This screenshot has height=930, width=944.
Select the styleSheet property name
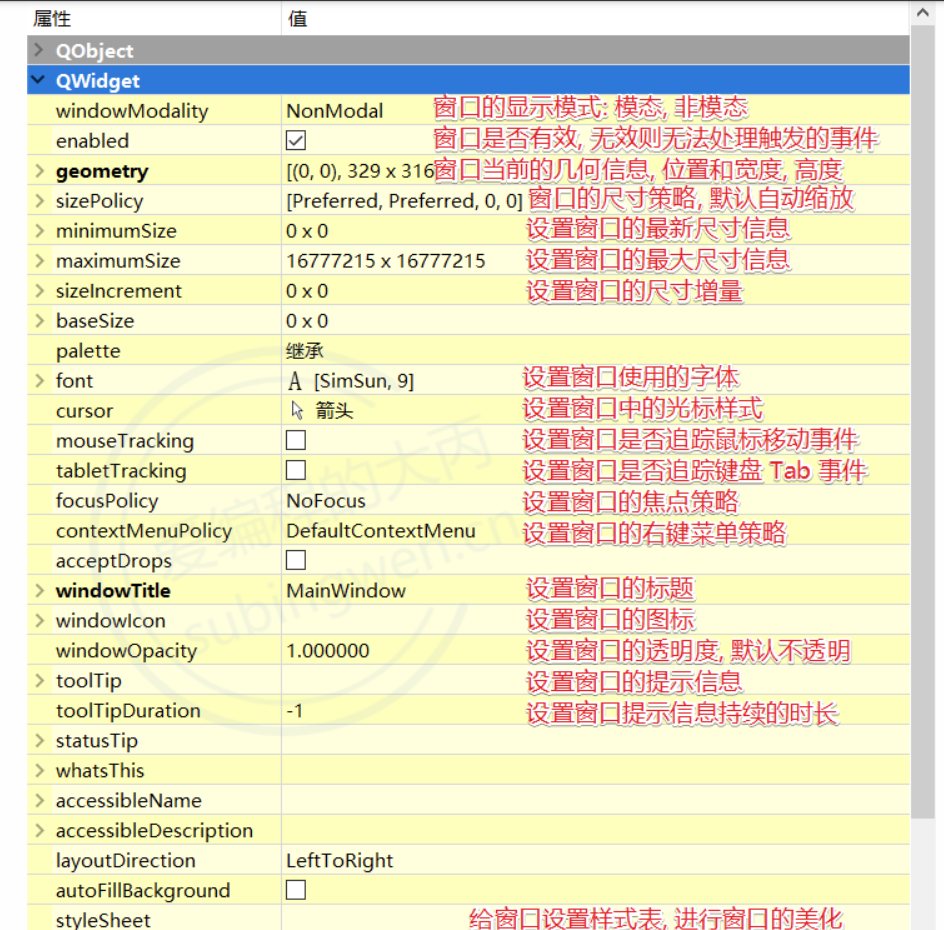click(x=103, y=920)
